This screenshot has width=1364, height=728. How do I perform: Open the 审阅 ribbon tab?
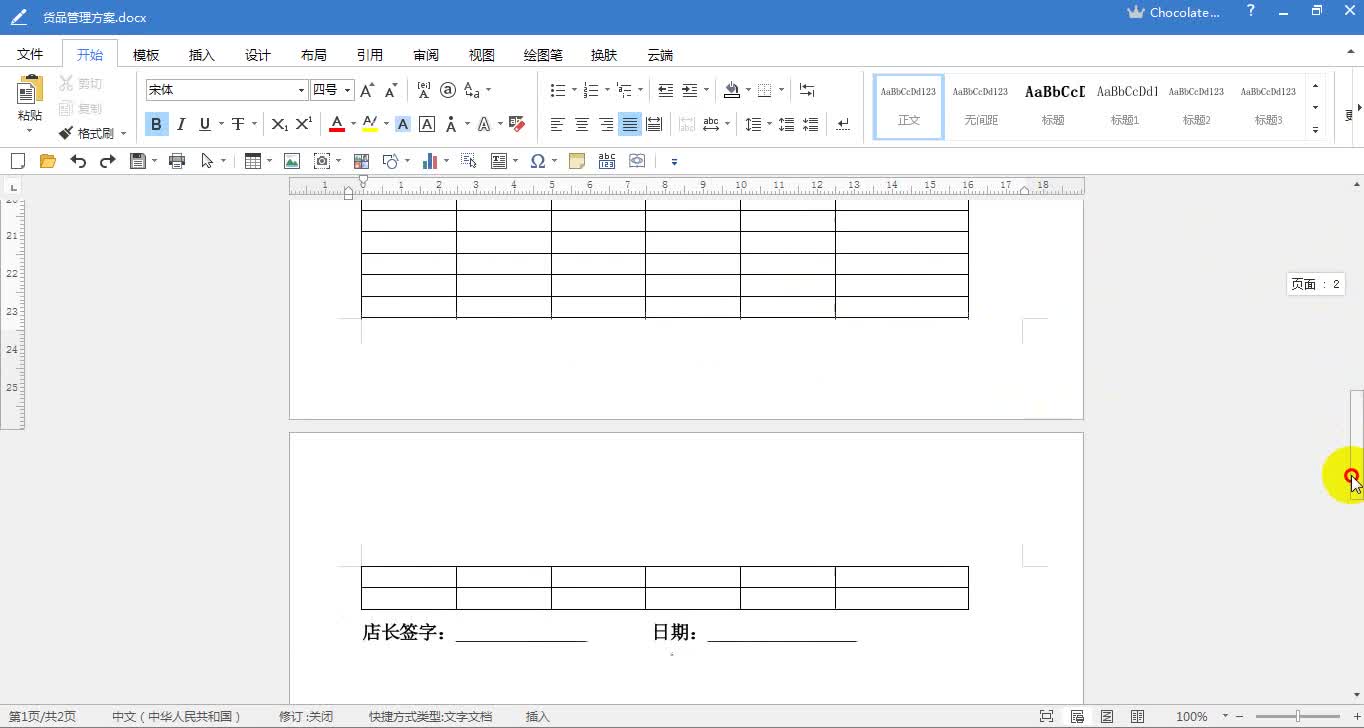[425, 55]
